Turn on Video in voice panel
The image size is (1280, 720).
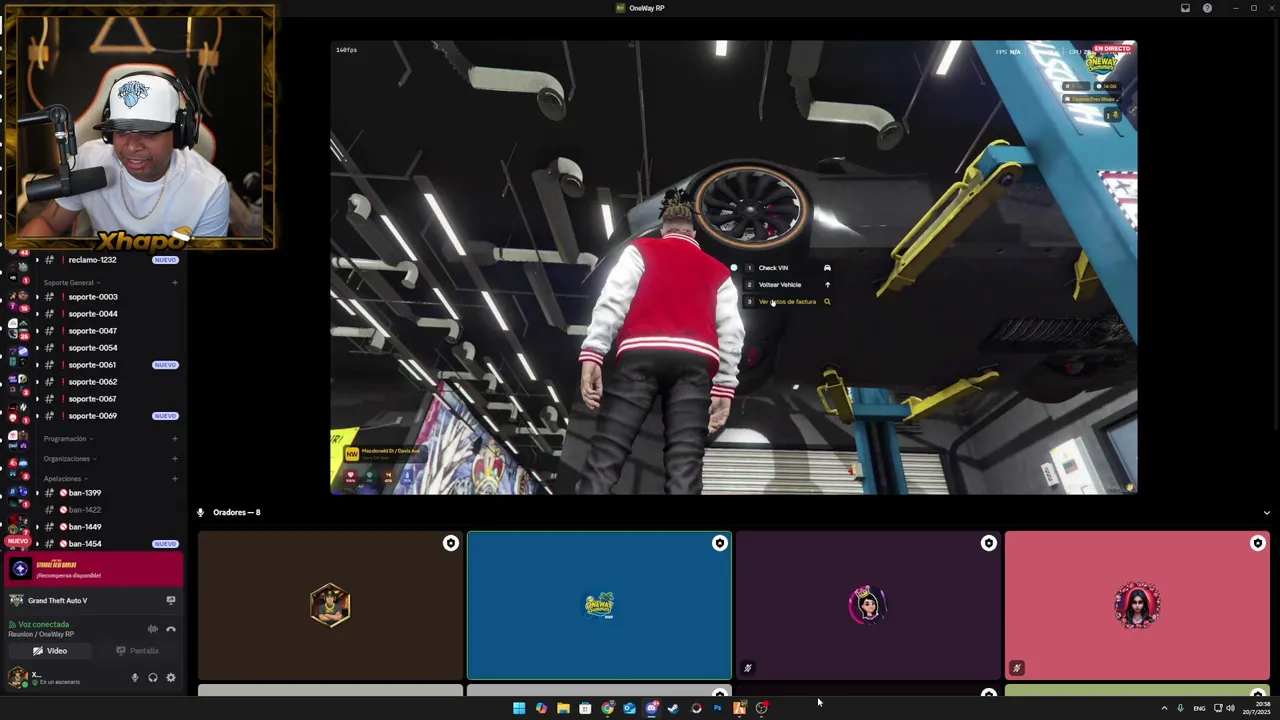(50, 651)
